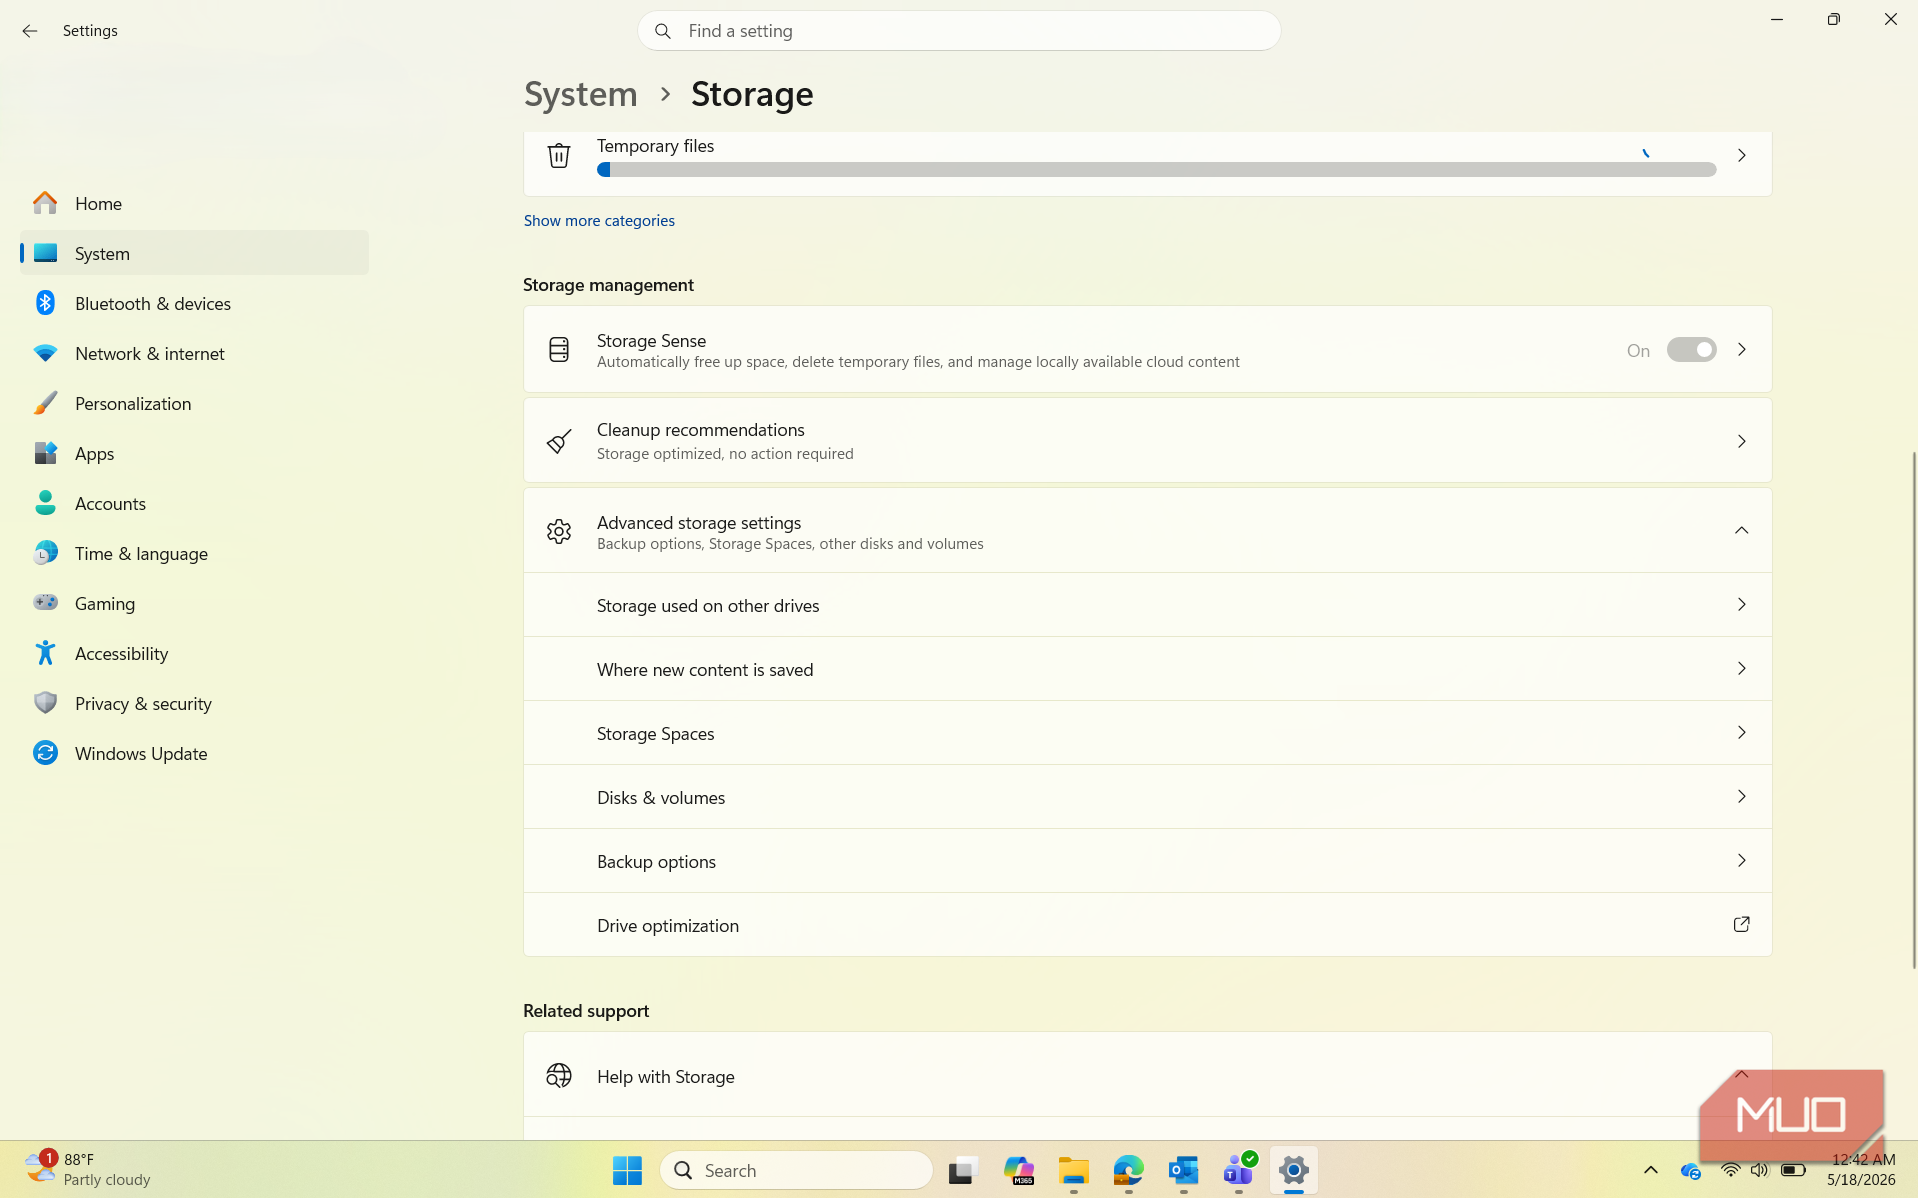
Task: Open Microsoft Teams from the taskbar
Action: [1238, 1170]
